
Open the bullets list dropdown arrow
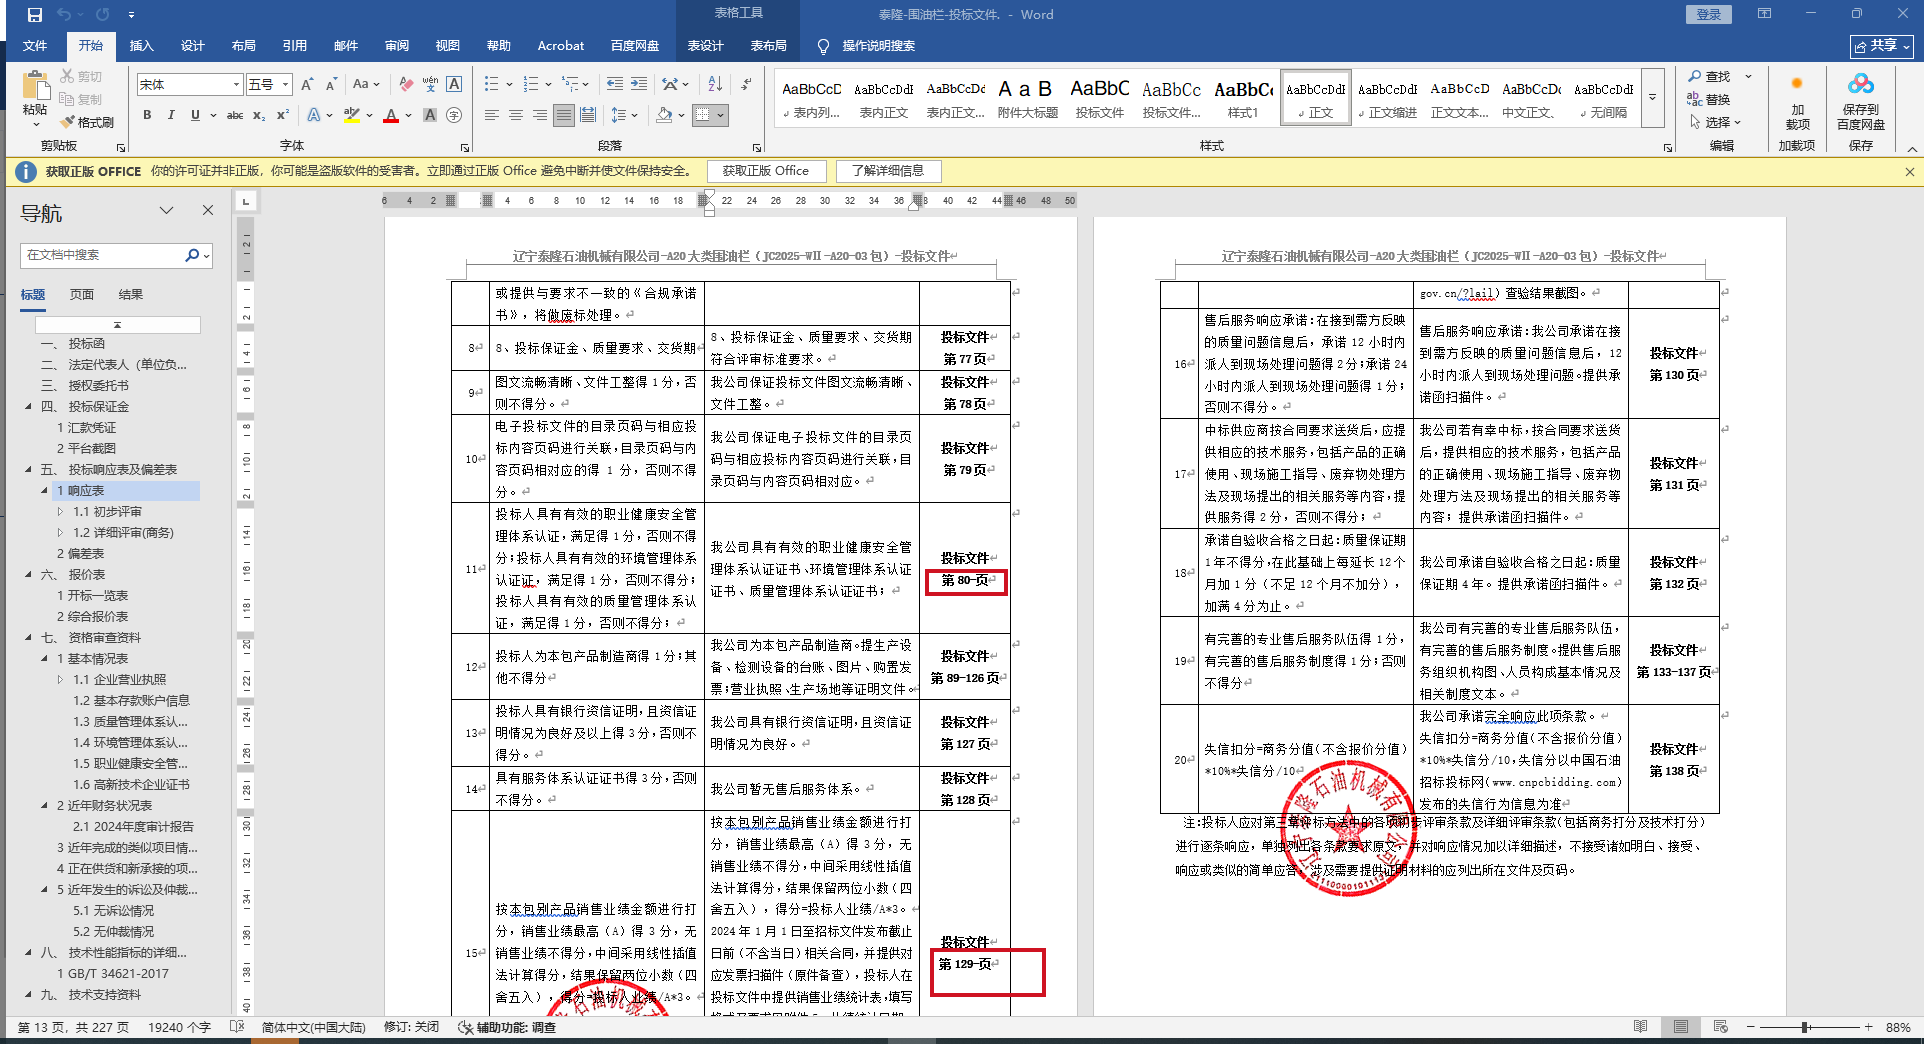coord(509,85)
